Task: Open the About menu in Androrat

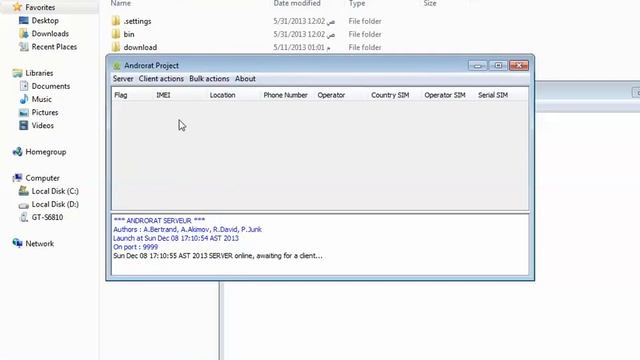Action: pos(245,79)
